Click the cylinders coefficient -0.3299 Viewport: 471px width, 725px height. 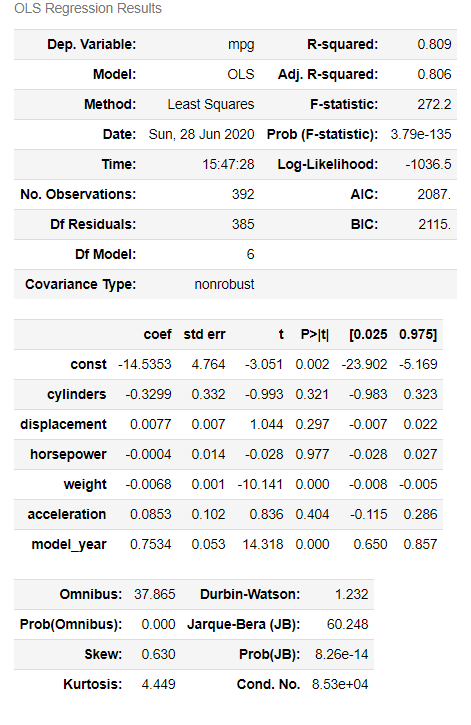148,394
